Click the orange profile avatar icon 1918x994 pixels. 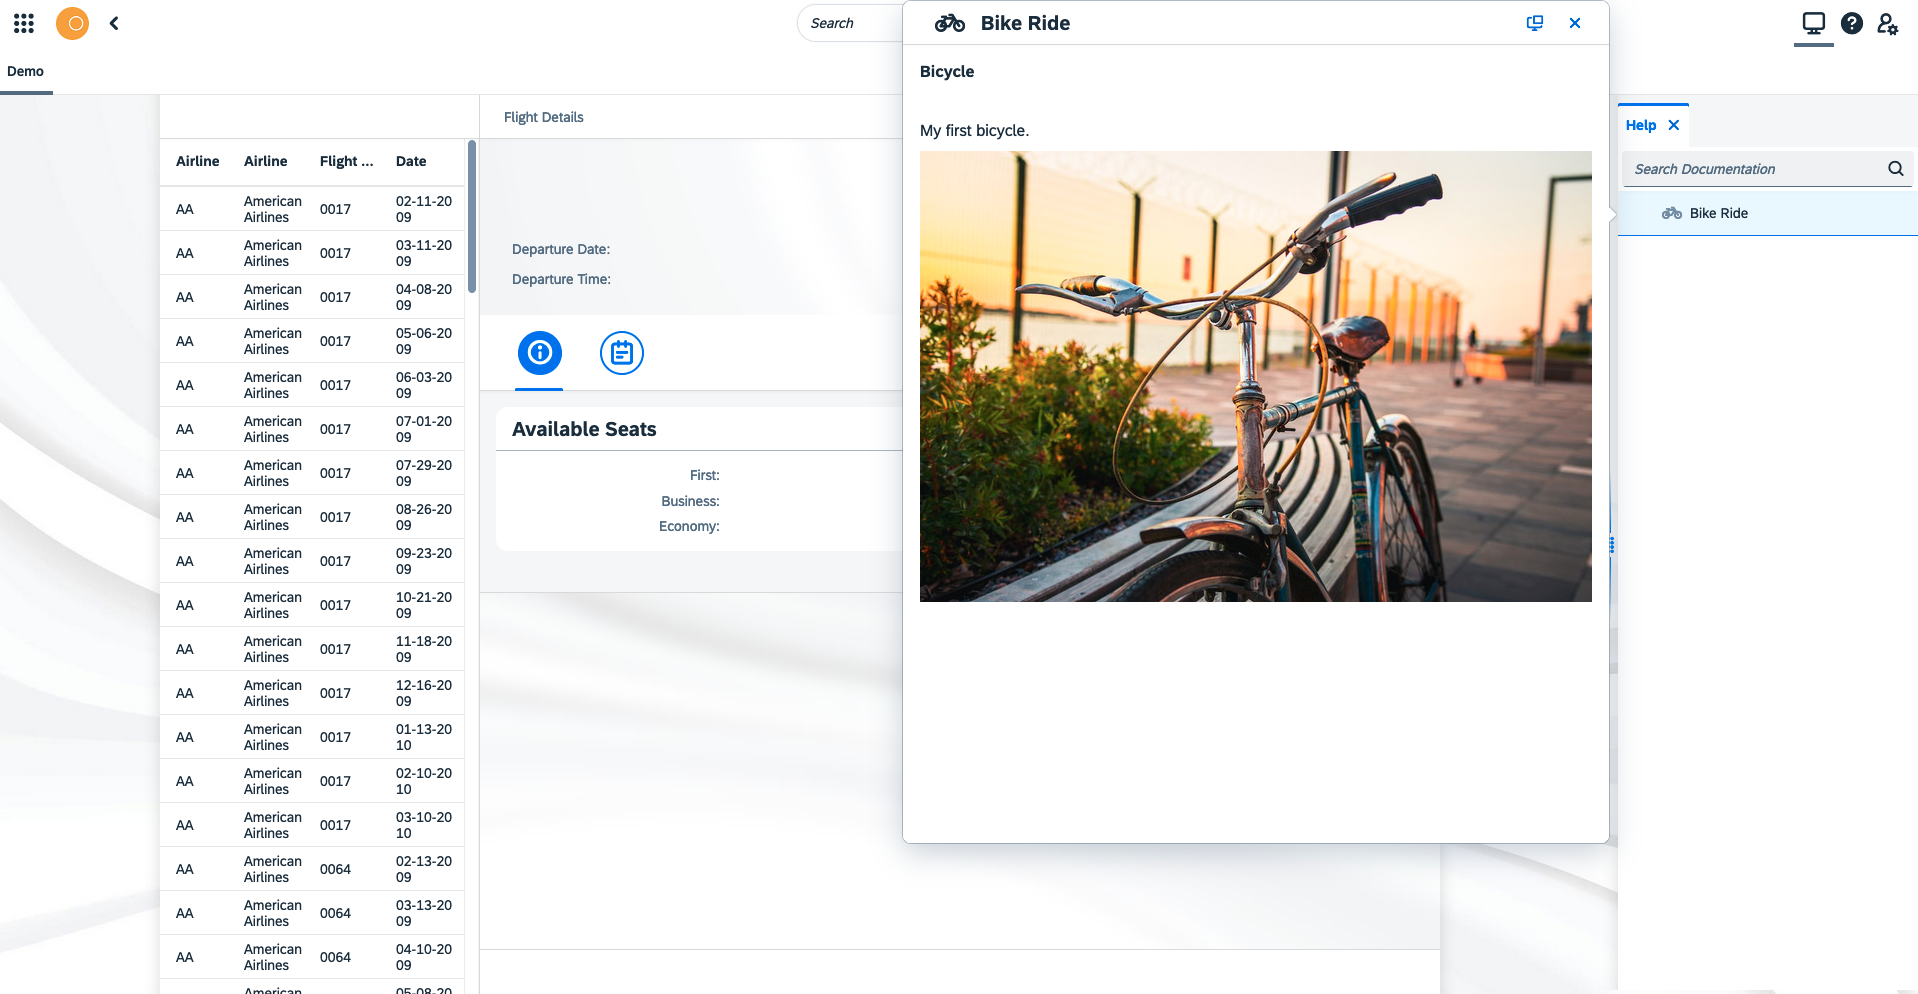71,23
